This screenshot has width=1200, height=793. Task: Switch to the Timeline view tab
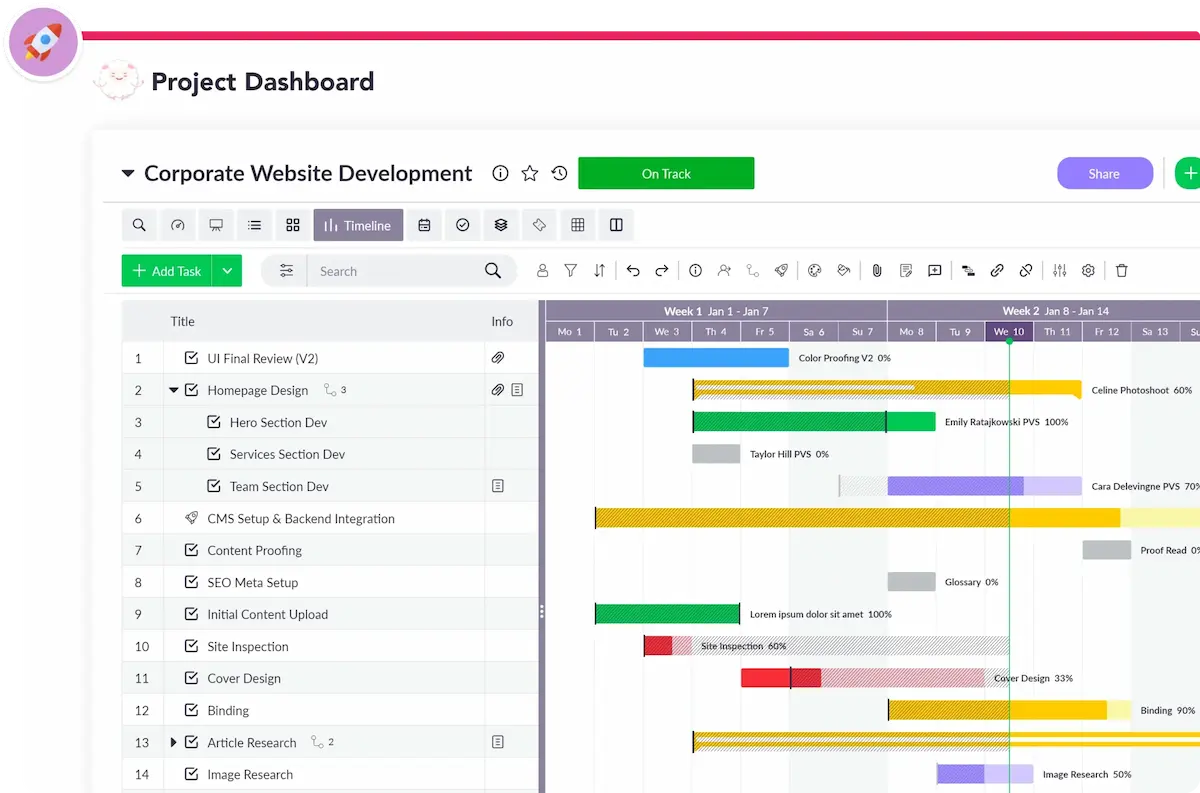[358, 225]
